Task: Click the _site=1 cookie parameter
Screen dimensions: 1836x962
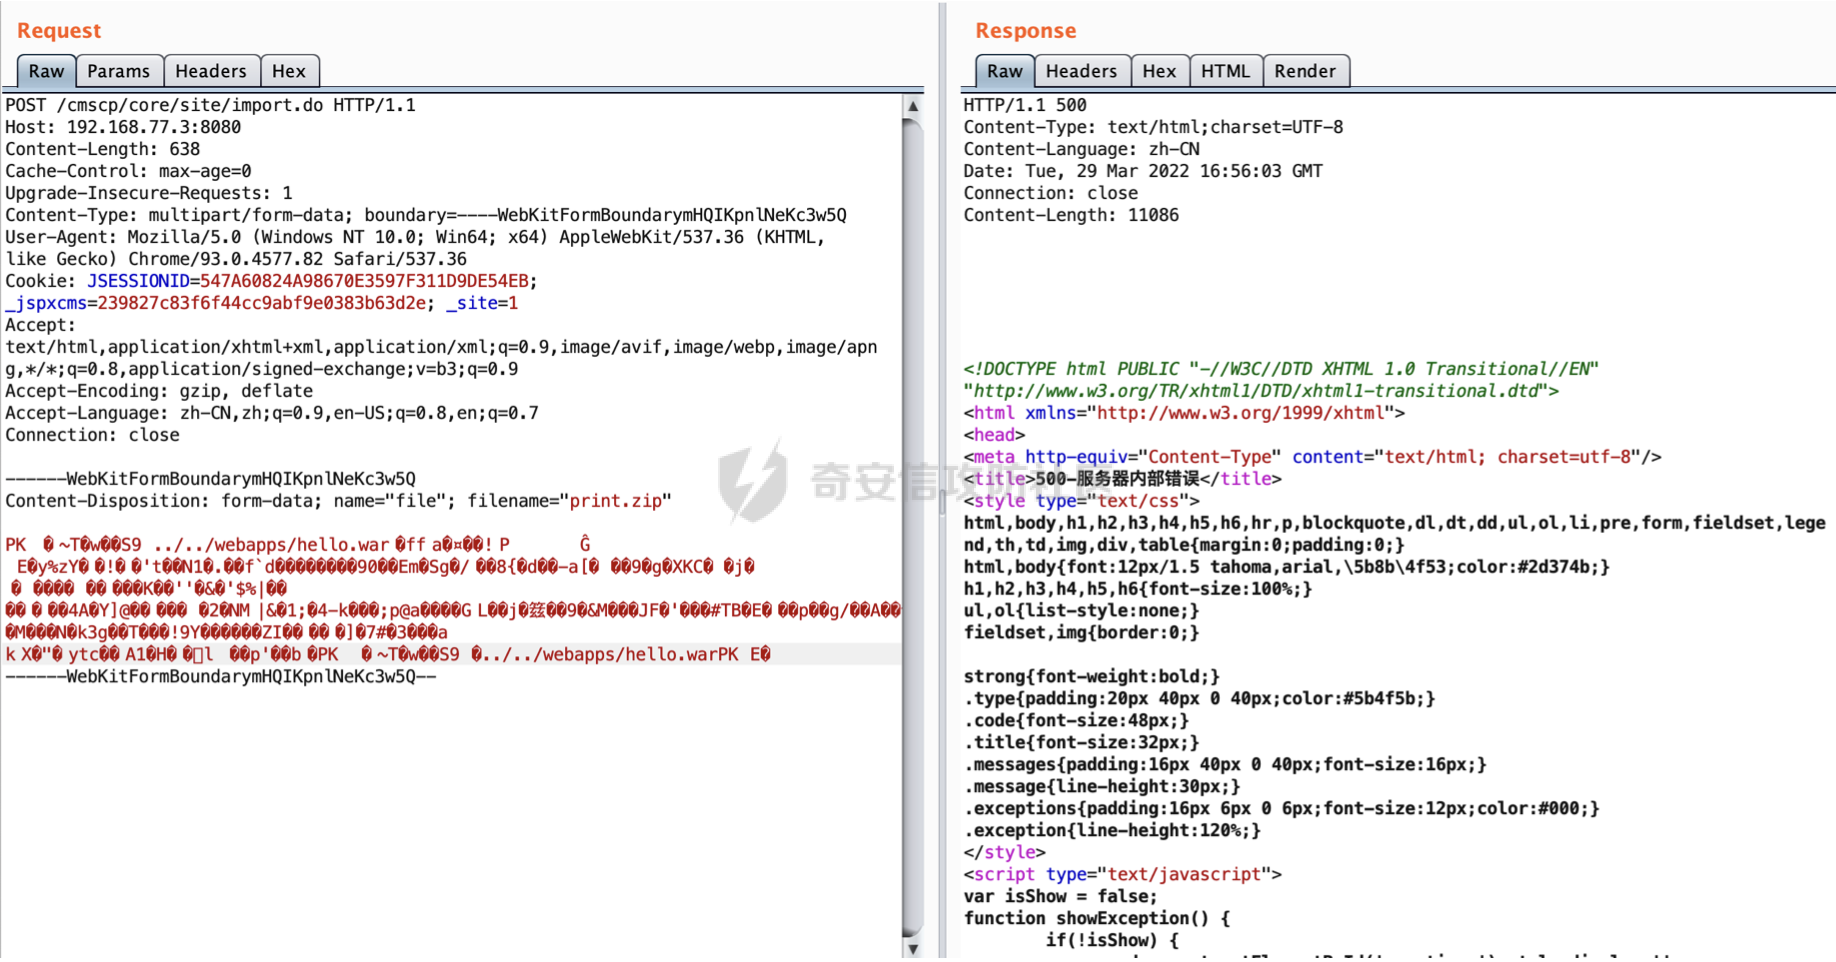Action: click(x=482, y=303)
